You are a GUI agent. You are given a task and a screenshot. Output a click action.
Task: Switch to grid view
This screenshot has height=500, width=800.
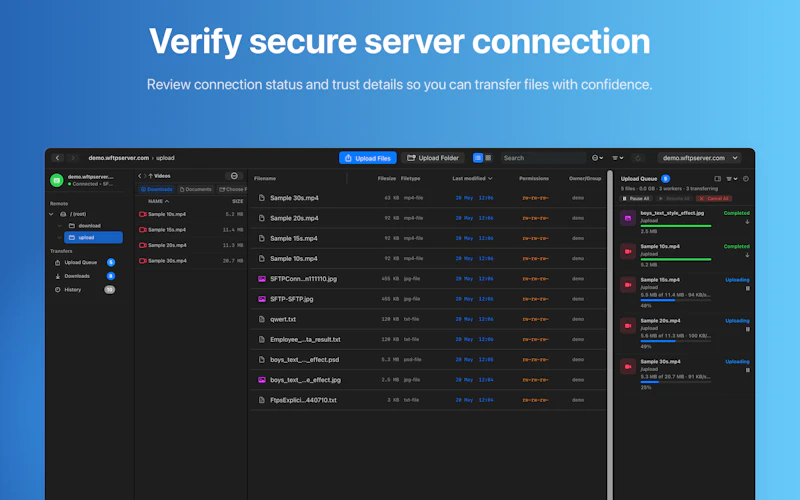coord(488,158)
